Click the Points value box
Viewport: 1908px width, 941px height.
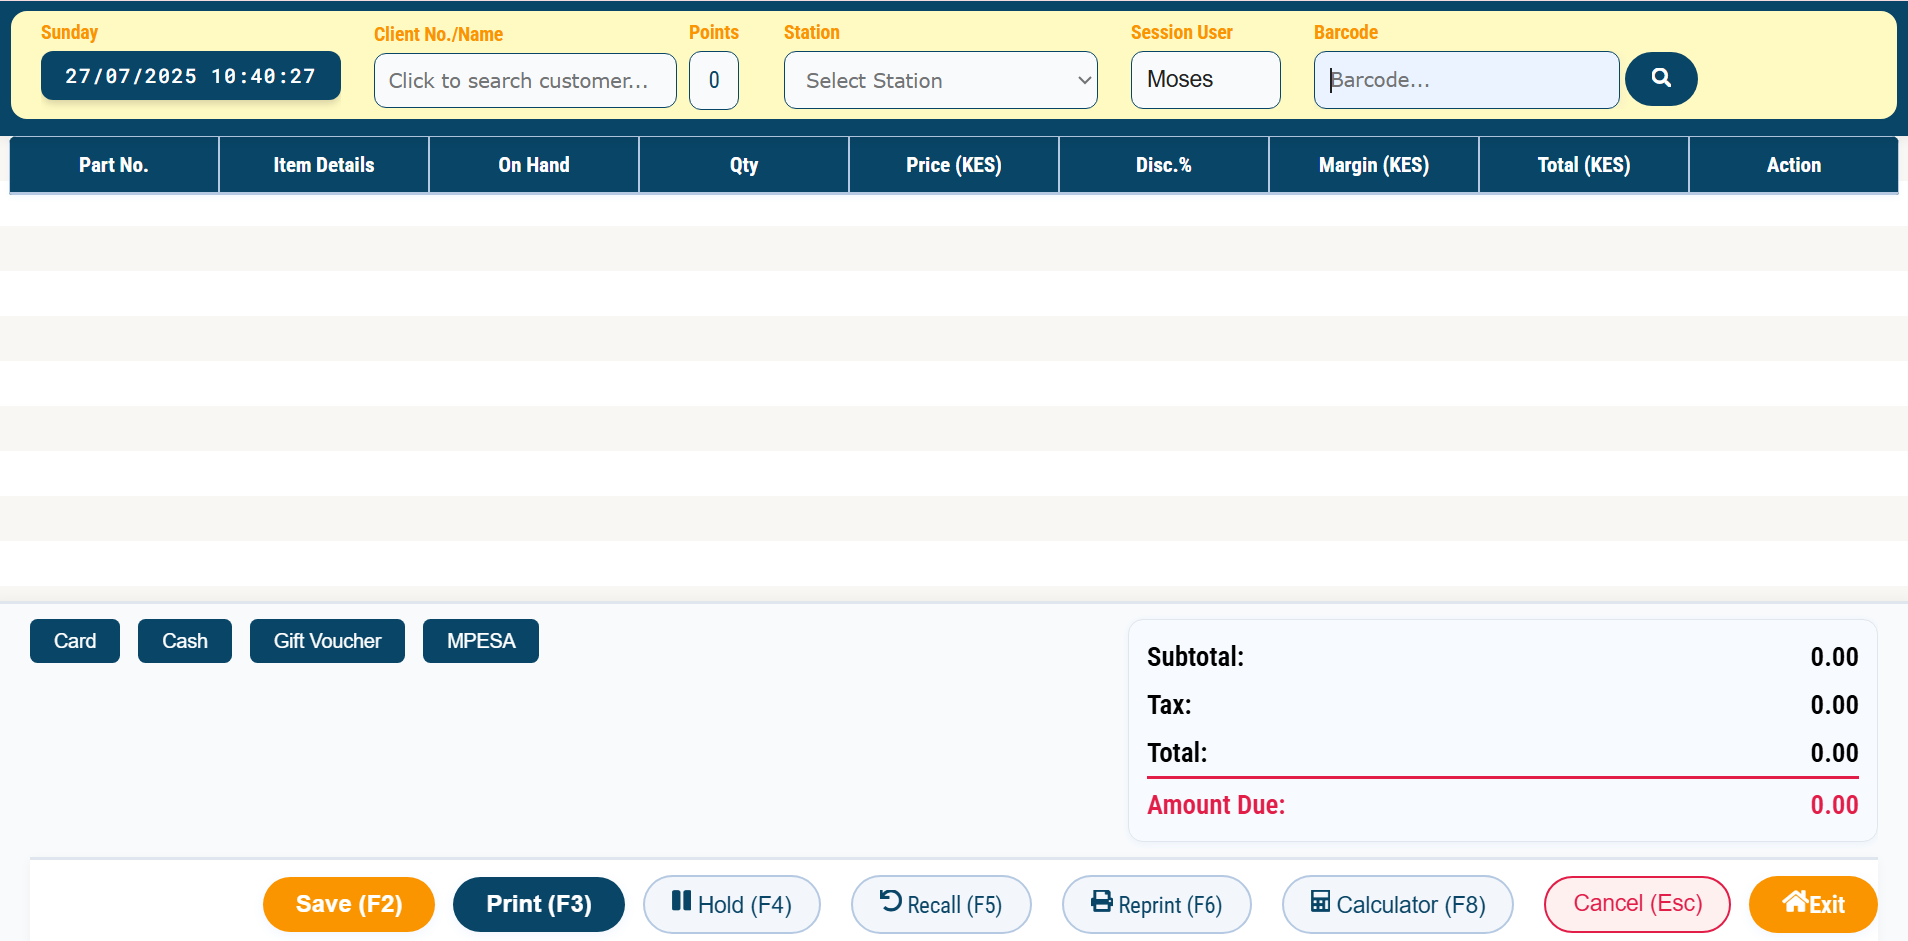[x=714, y=80]
